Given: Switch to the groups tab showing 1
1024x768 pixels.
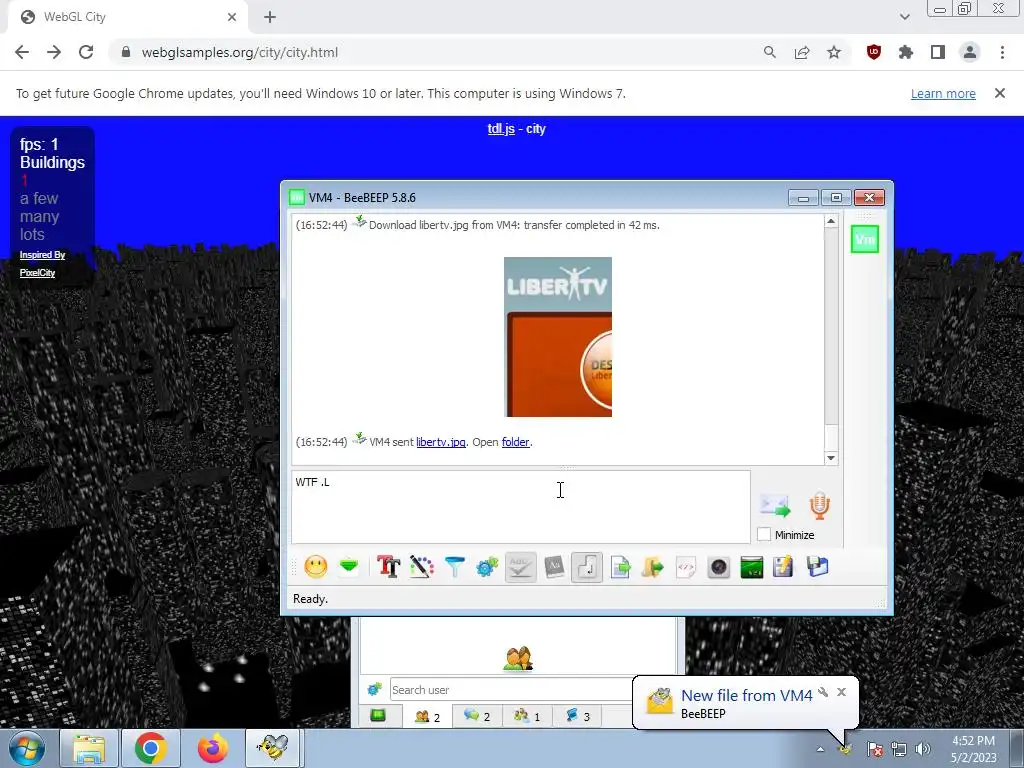Looking at the screenshot, I should pos(527,716).
